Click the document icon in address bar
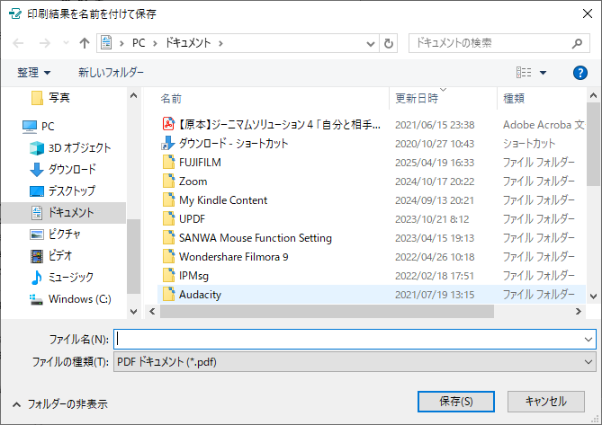This screenshot has width=602, height=426. click(106, 43)
